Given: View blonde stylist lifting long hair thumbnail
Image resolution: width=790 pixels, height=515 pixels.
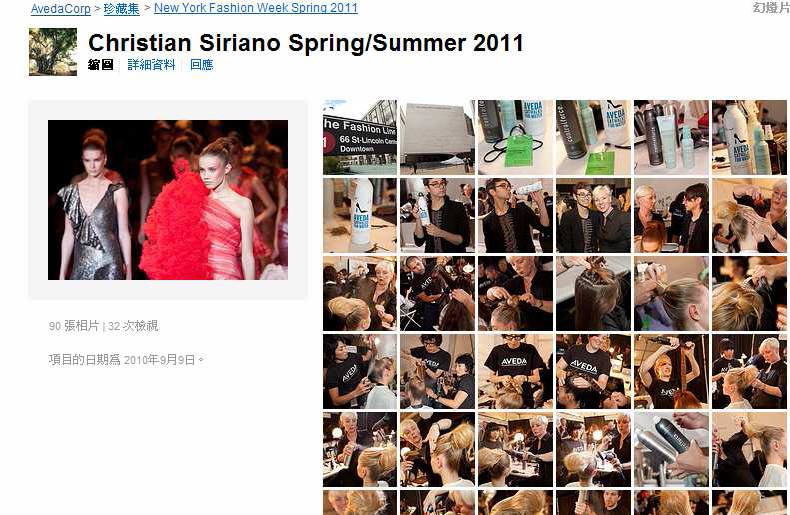Looking at the screenshot, I should tap(671, 371).
